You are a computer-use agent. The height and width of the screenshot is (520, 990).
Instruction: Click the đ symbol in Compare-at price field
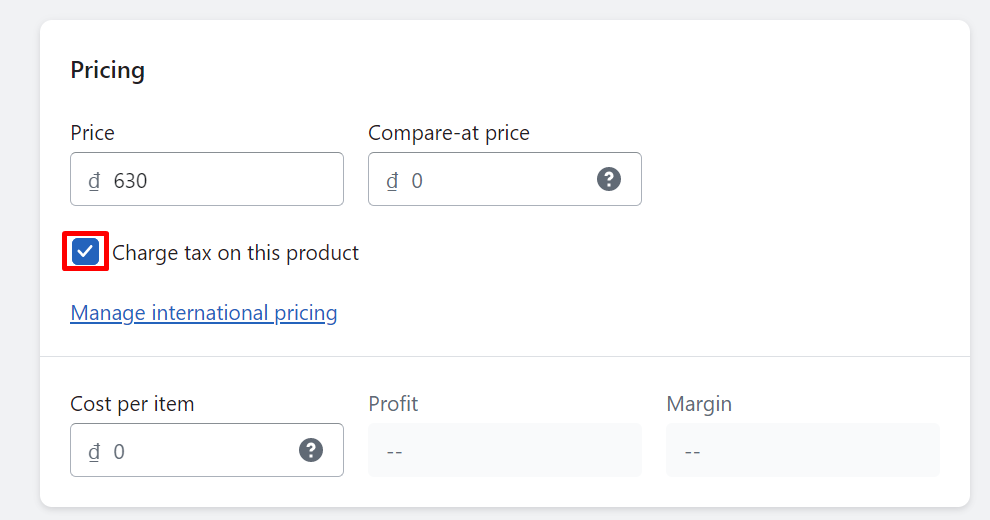[x=392, y=181]
